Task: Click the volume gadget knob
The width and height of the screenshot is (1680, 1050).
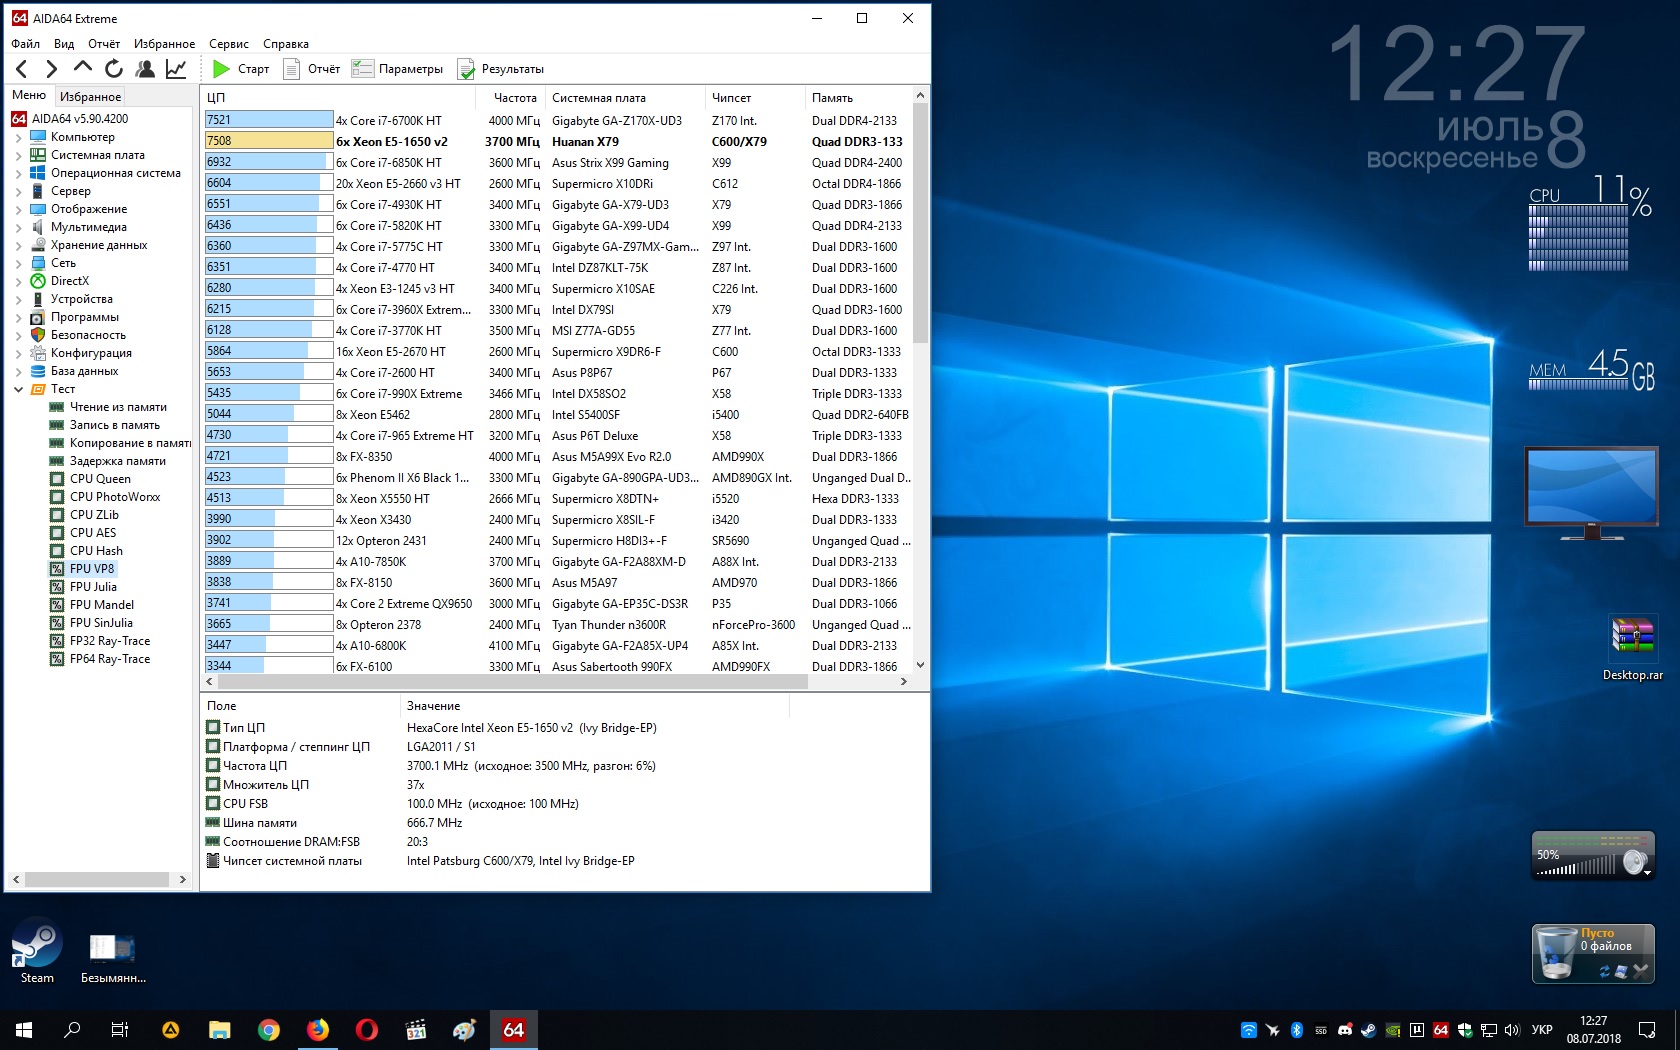Action: pos(1634,862)
